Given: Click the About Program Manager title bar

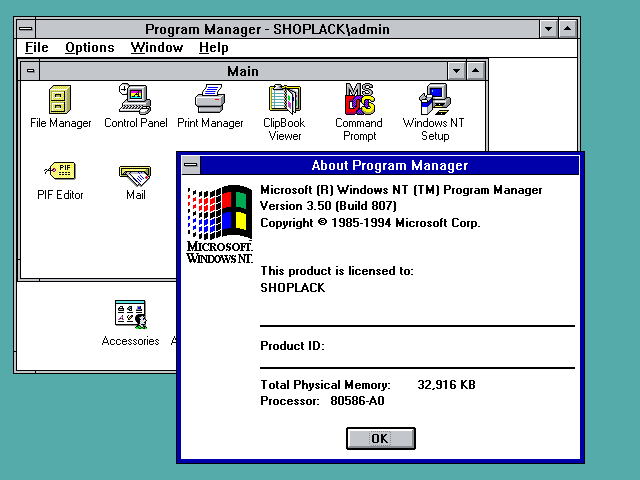Looking at the screenshot, I should point(390,165).
